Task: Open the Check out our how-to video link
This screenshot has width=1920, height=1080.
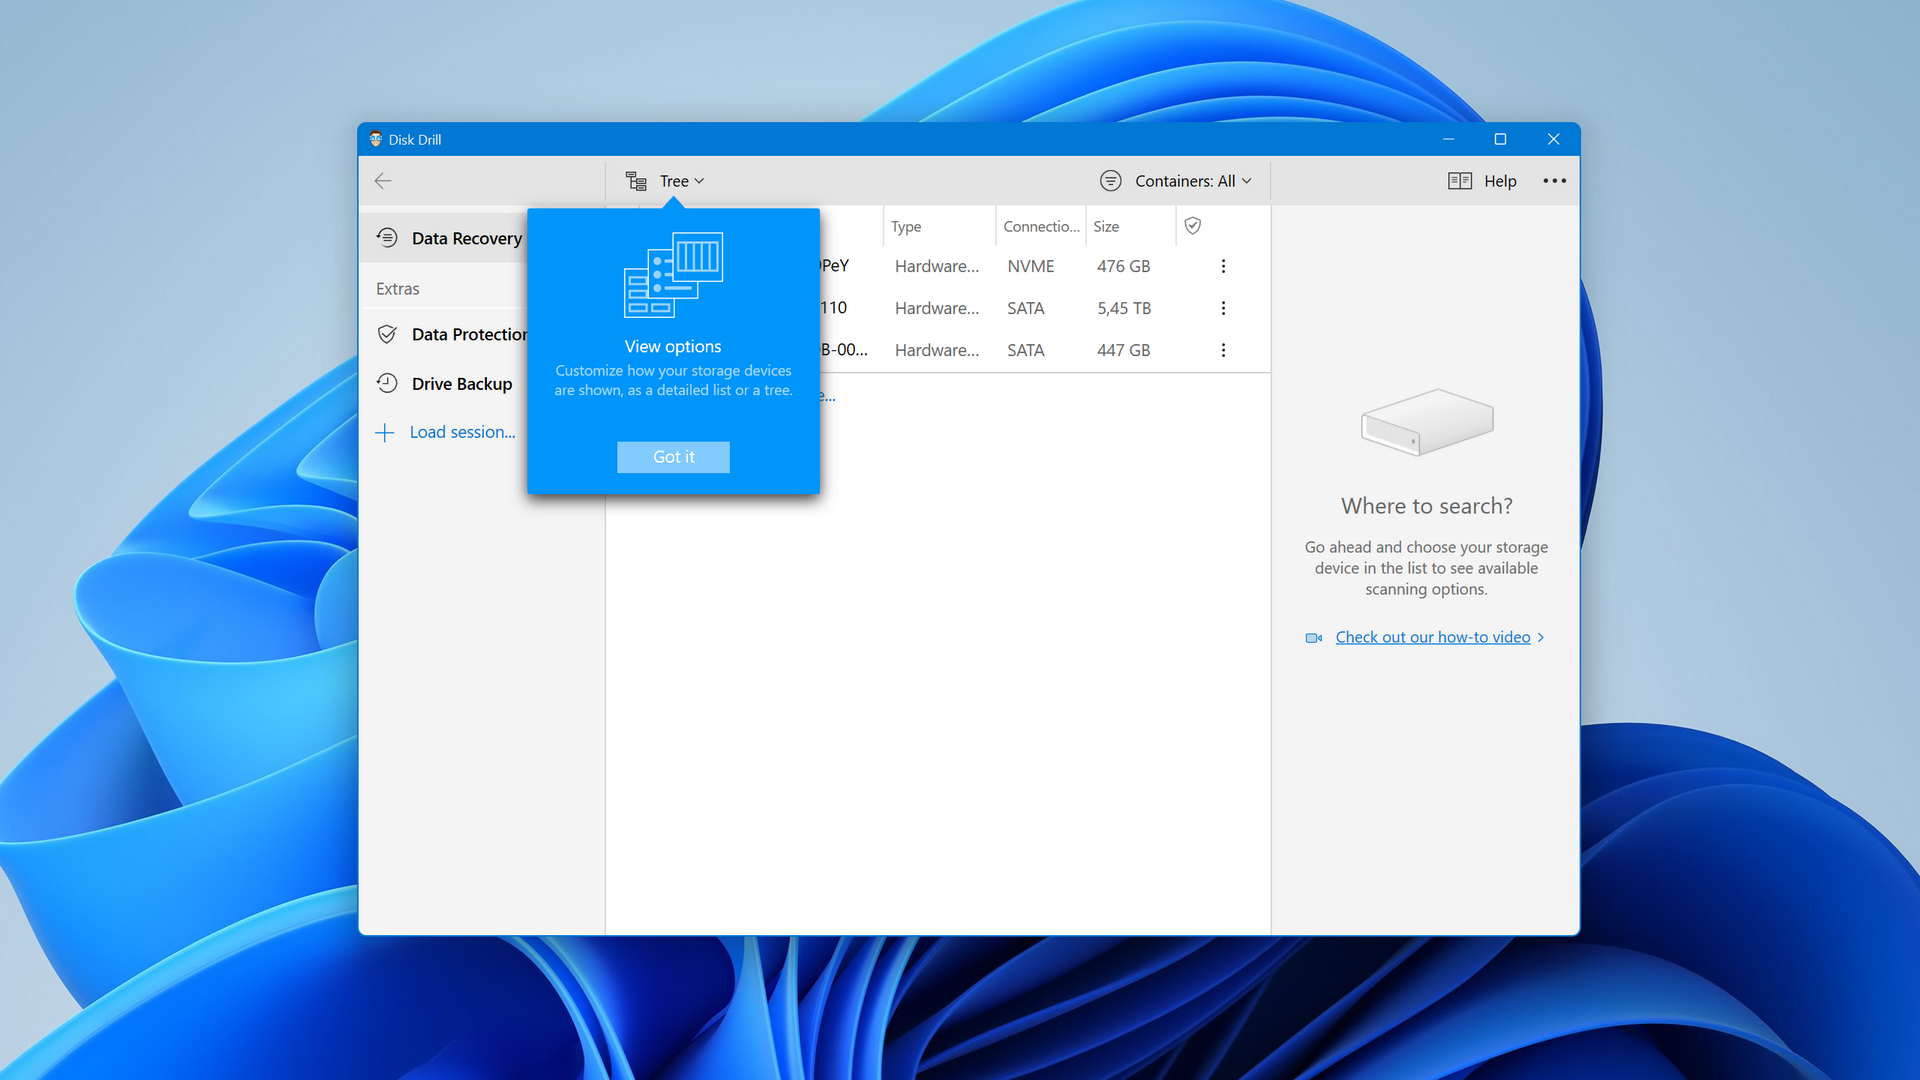Action: (1432, 637)
